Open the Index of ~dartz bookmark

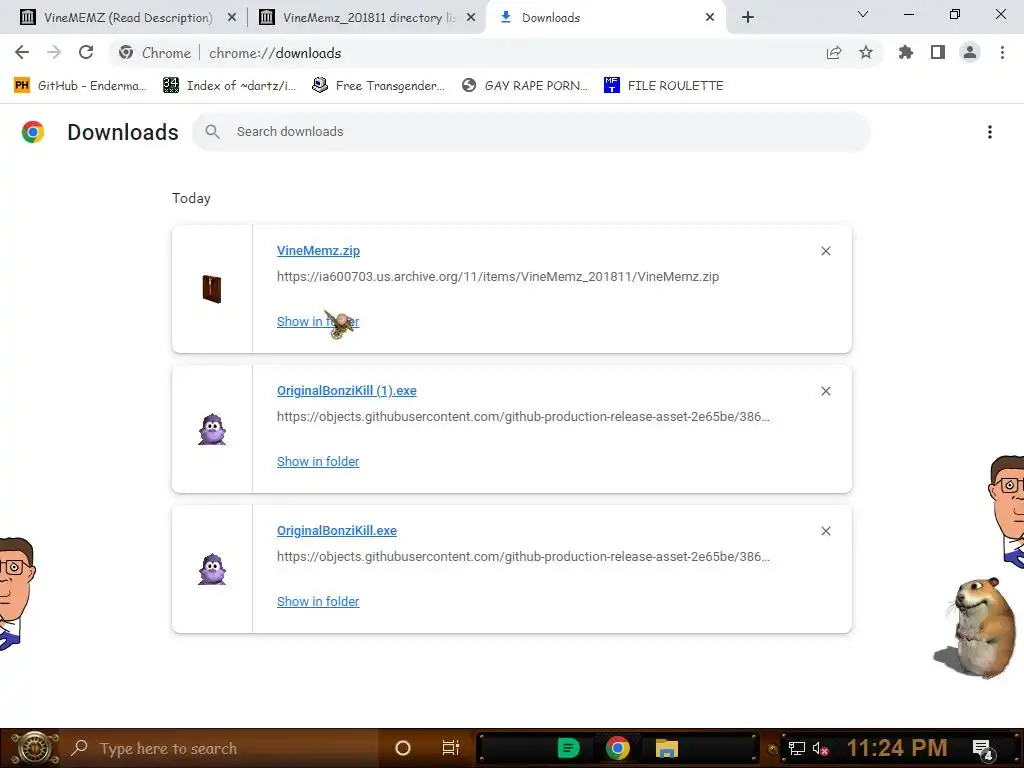click(x=230, y=86)
